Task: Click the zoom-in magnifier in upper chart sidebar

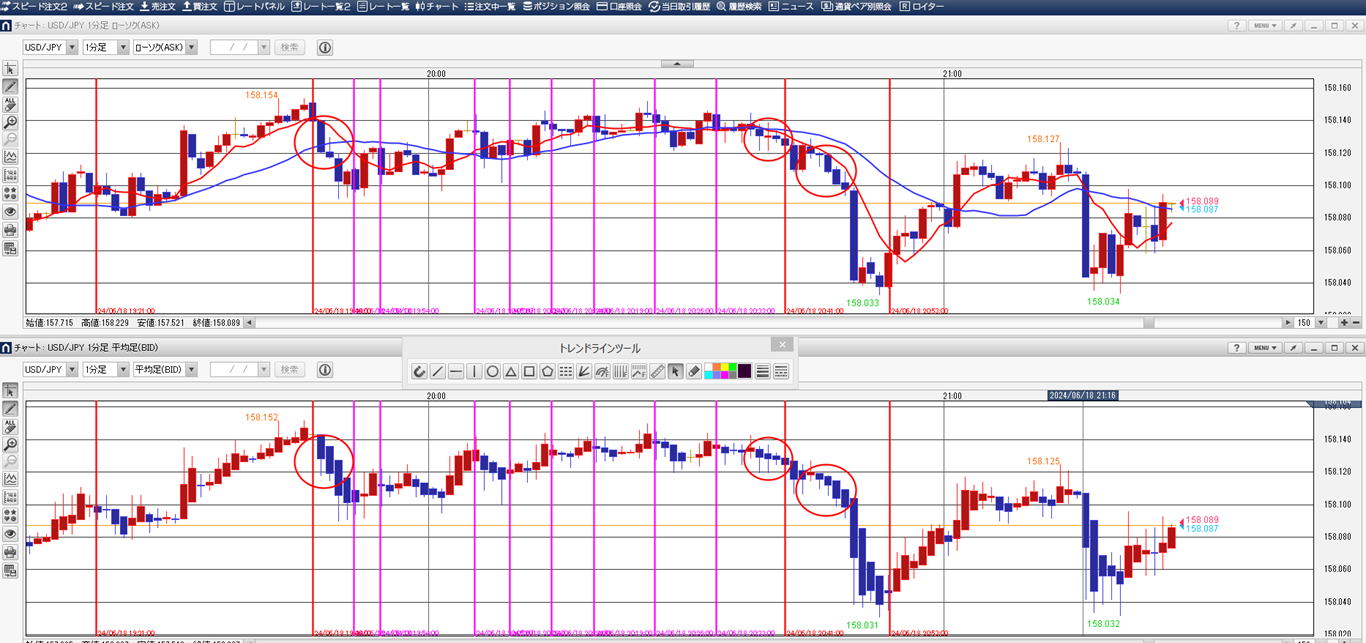Action: click(10, 122)
